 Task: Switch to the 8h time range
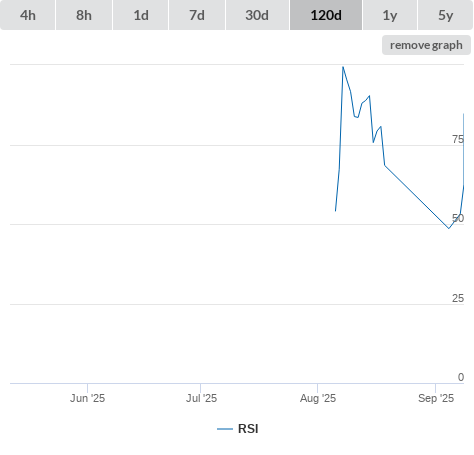click(84, 15)
